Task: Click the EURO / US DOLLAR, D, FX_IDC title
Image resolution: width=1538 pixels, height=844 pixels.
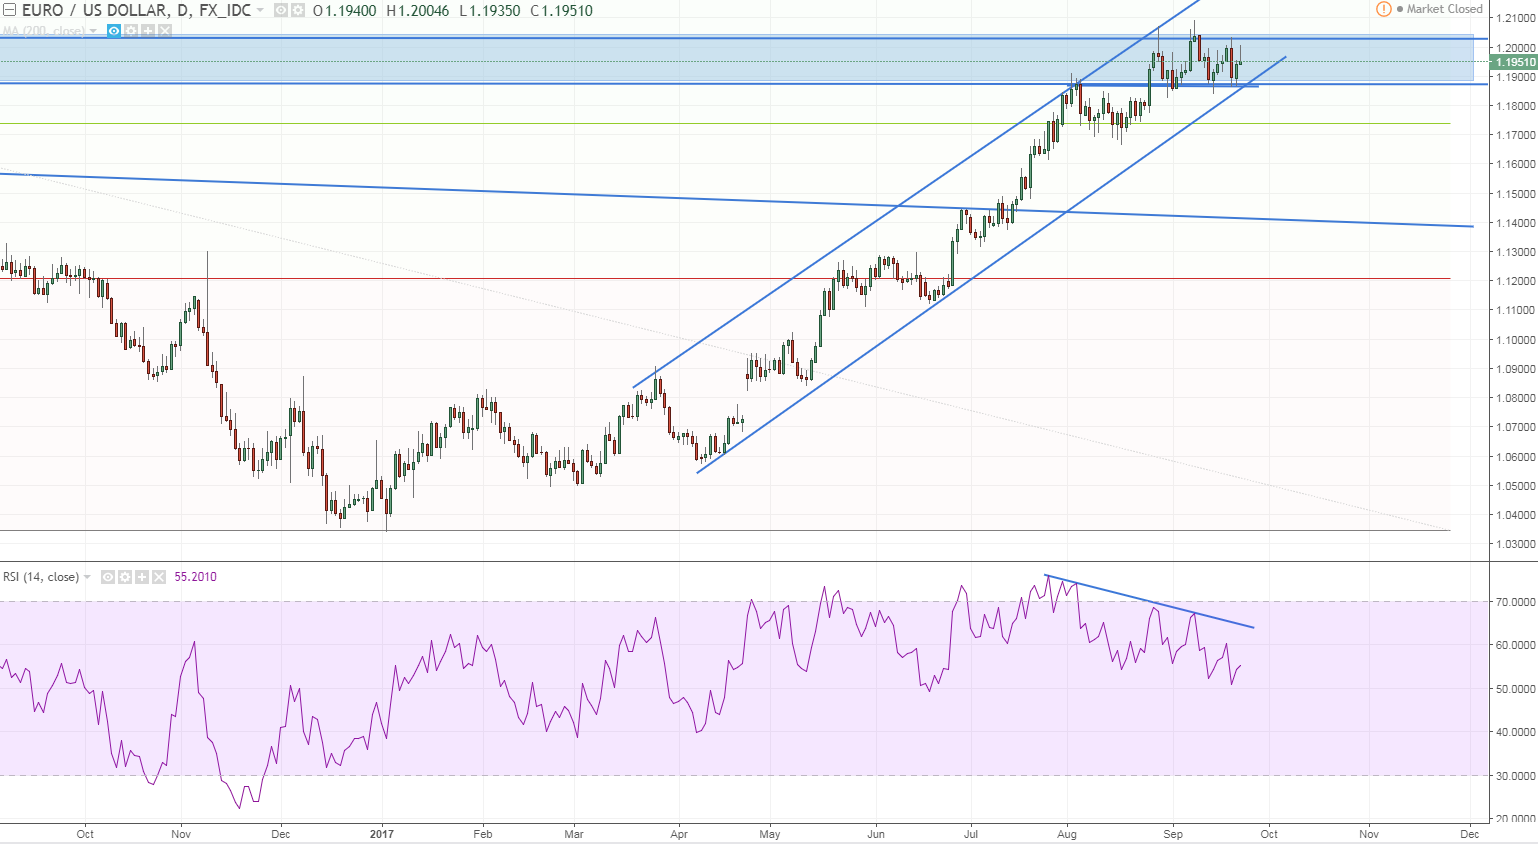Action: pos(137,11)
